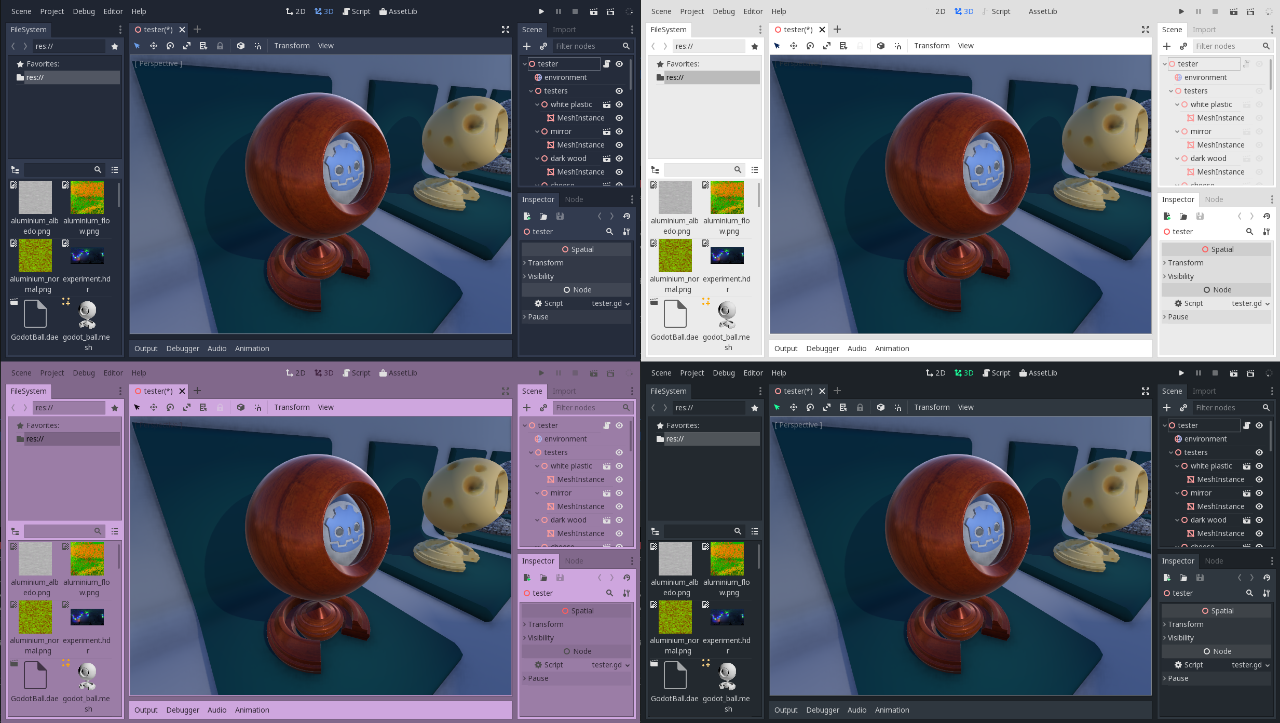Switch to the Node tab in dark grey editor
Image resolution: width=1280 pixels, height=723 pixels.
[x=1214, y=561]
